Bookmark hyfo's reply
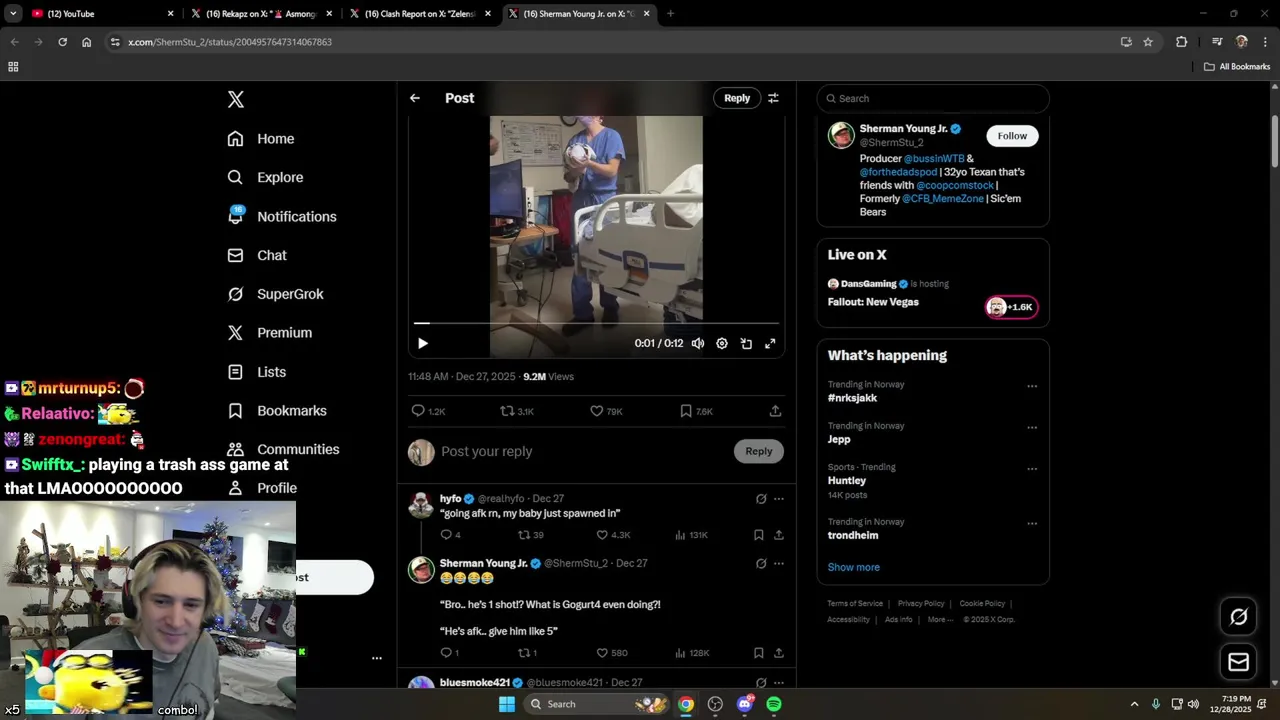The image size is (1280, 720). pos(759,535)
